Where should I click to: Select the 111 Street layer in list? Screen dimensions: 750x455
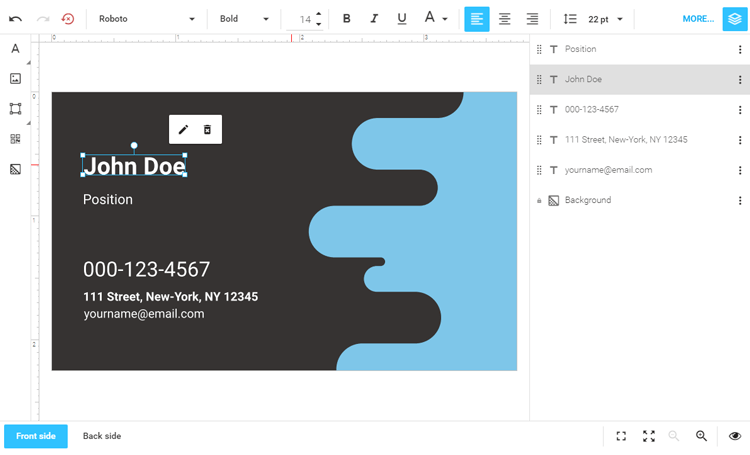point(640,140)
